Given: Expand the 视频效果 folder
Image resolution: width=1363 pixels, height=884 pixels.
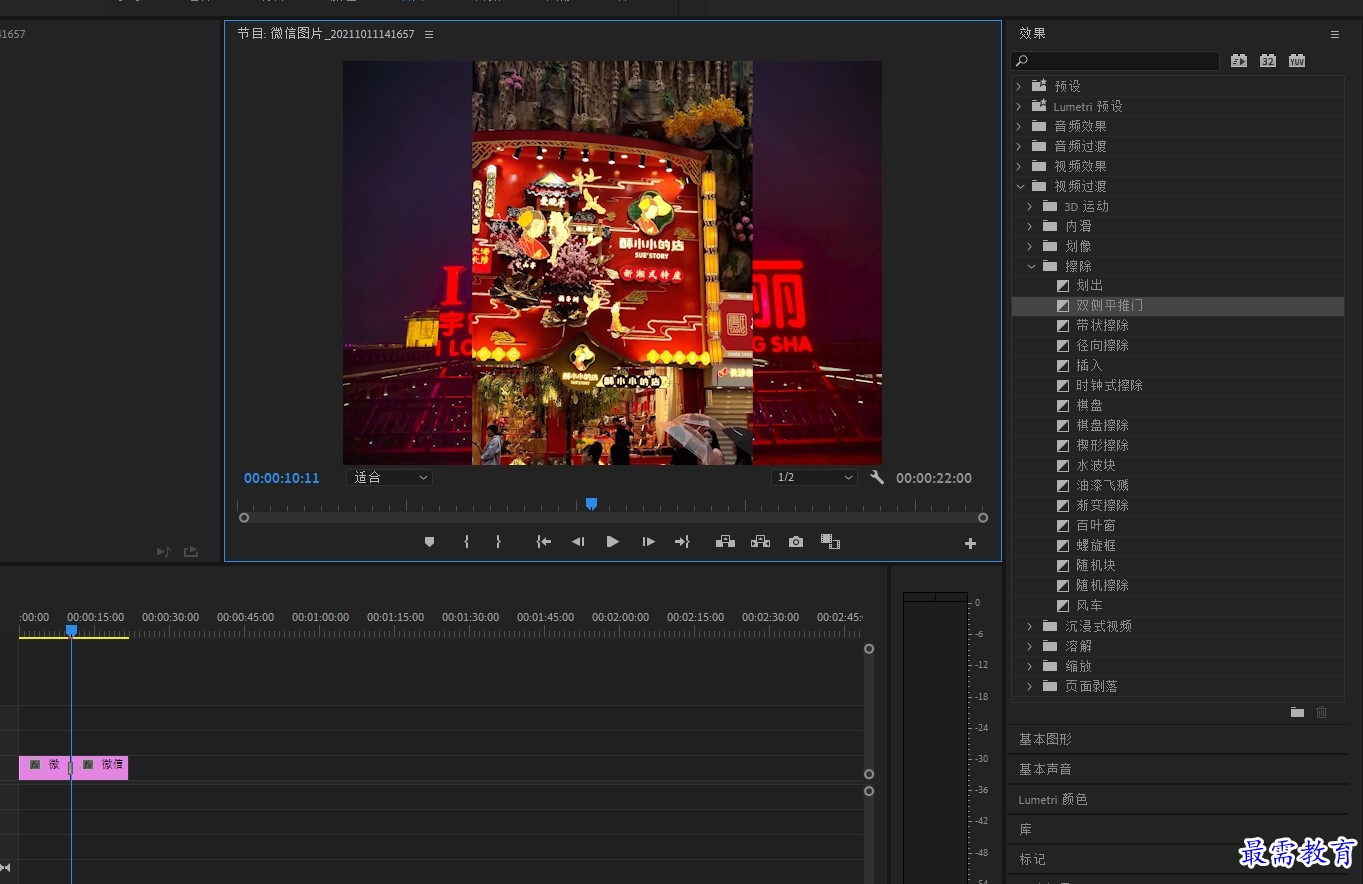Looking at the screenshot, I should 1019,166.
